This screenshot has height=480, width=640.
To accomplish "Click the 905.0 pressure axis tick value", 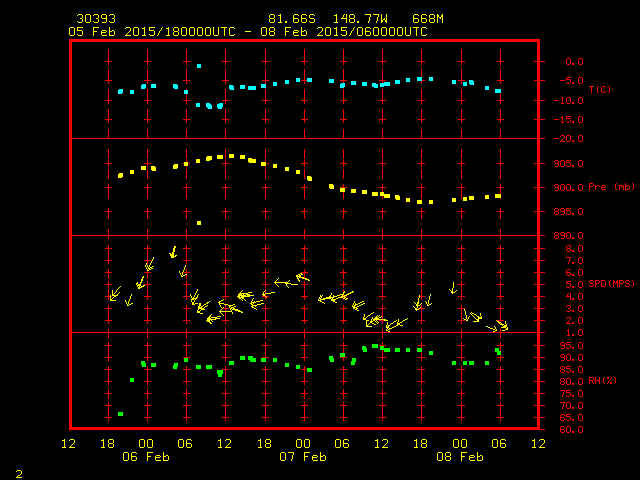I will click(x=566, y=163).
